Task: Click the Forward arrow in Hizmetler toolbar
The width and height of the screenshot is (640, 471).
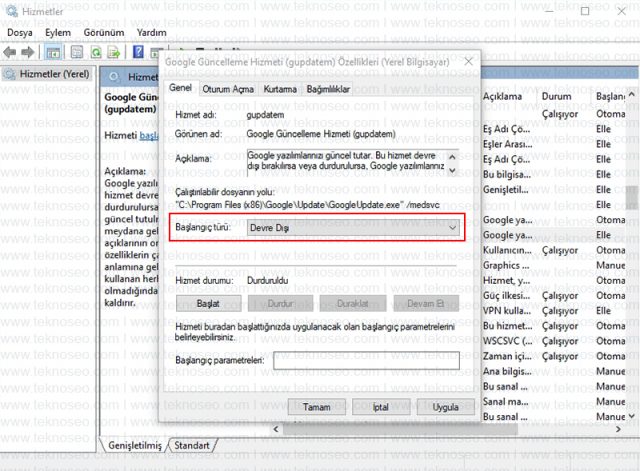Action: (x=28, y=52)
